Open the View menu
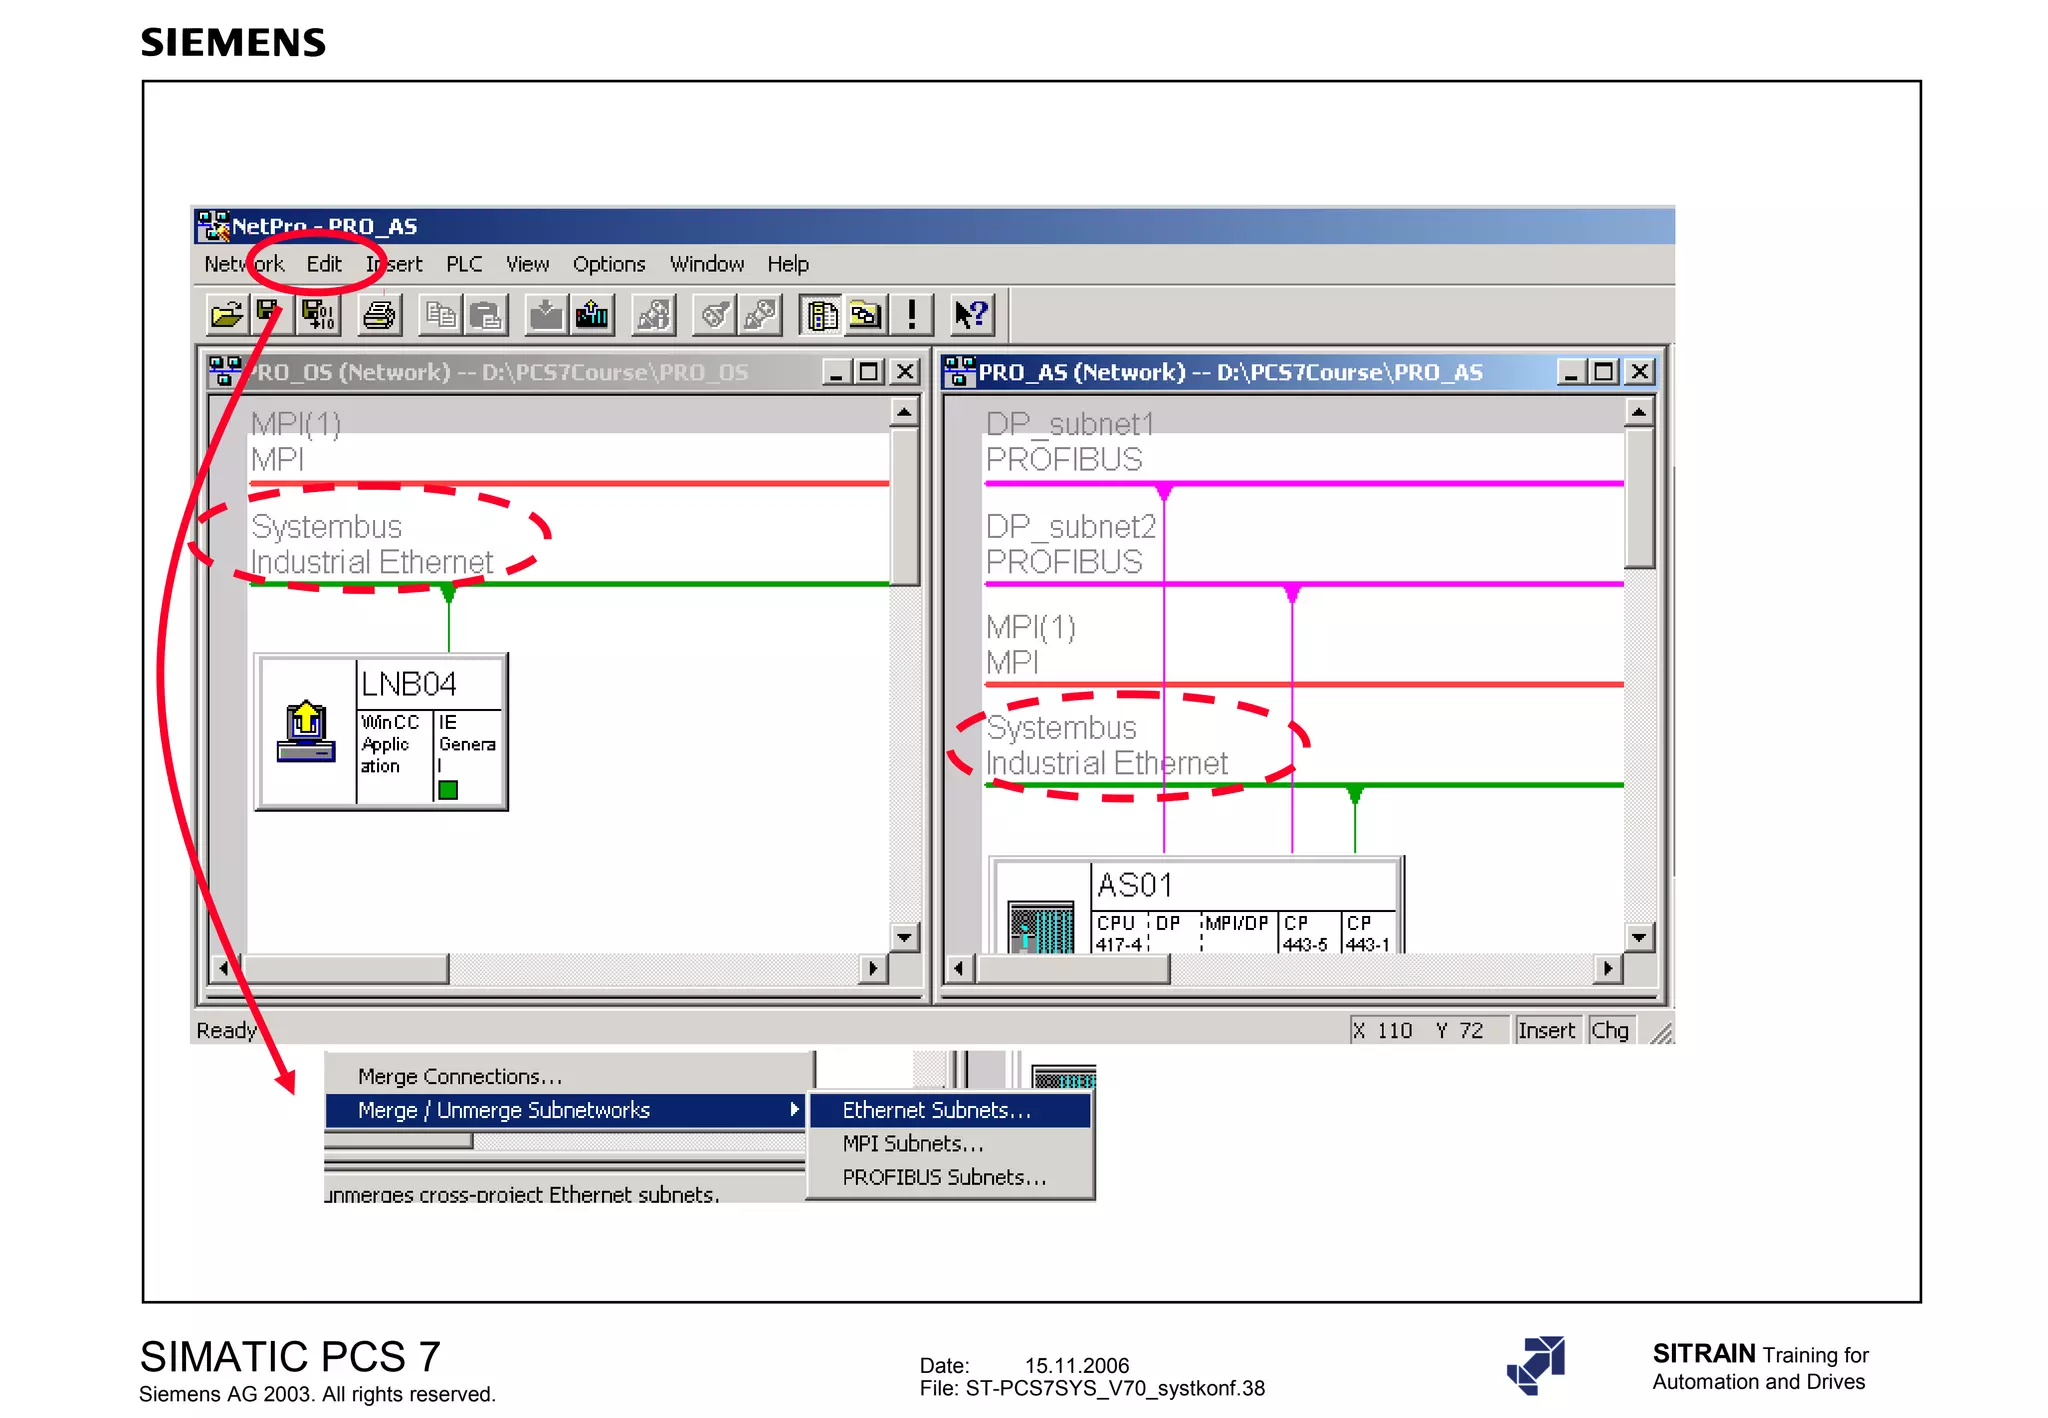Viewport: 2048px width, 1418px height. (x=527, y=264)
